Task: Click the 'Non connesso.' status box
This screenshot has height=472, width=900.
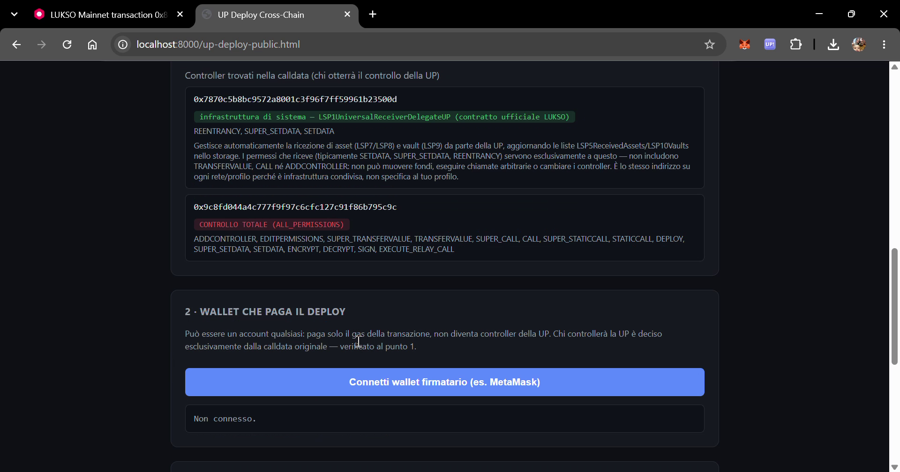Action: click(444, 419)
